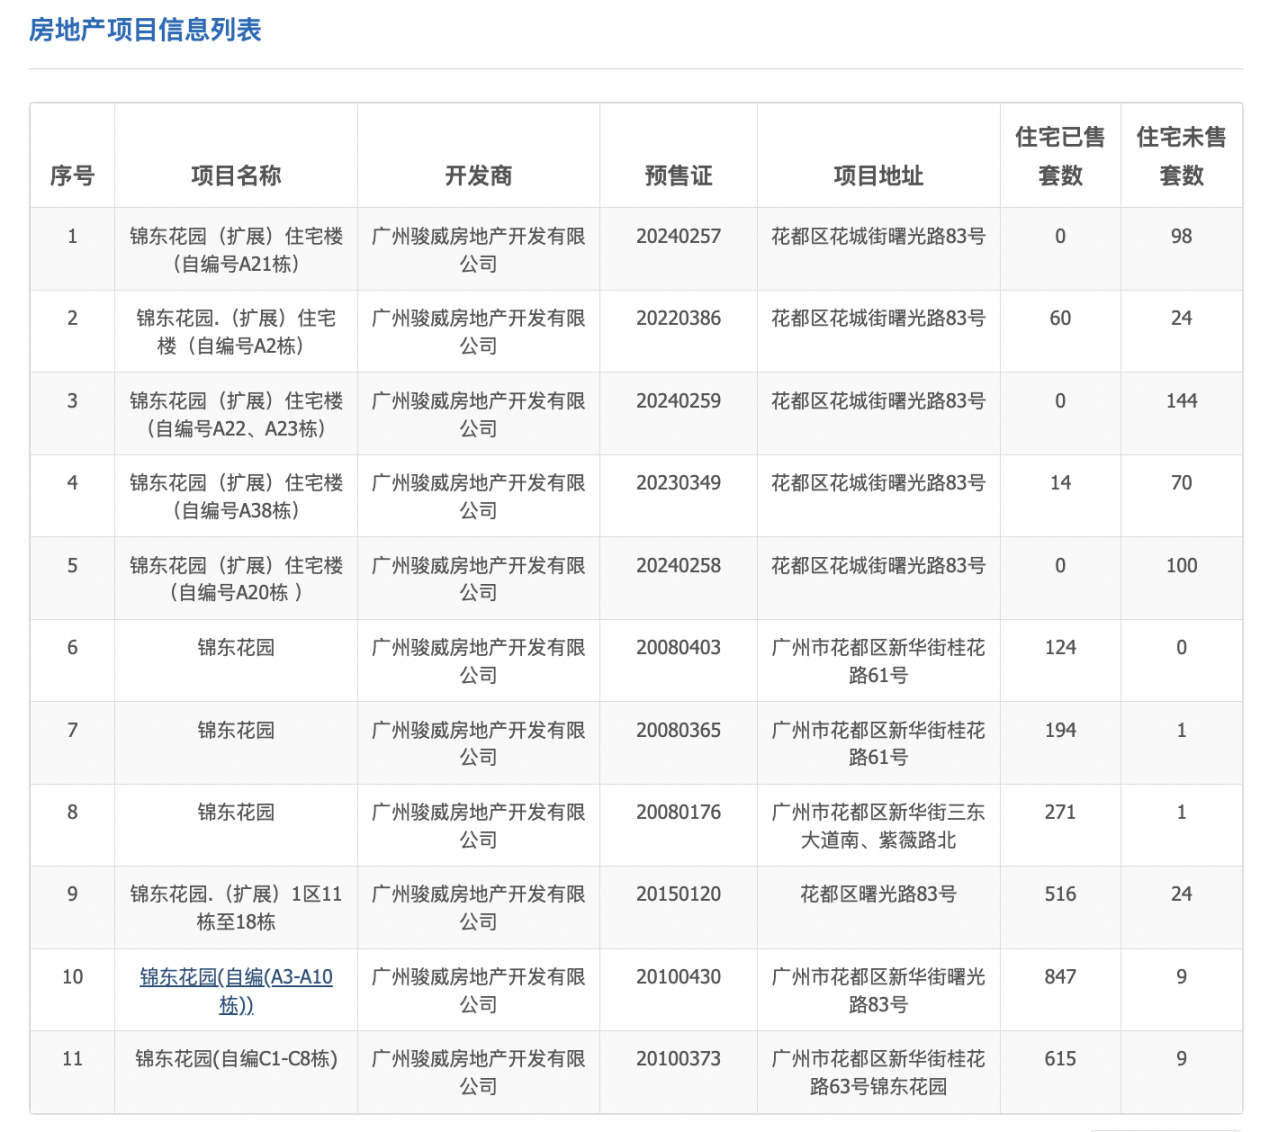Click sold count 847
The width and height of the screenshot is (1269, 1132).
click(1060, 977)
